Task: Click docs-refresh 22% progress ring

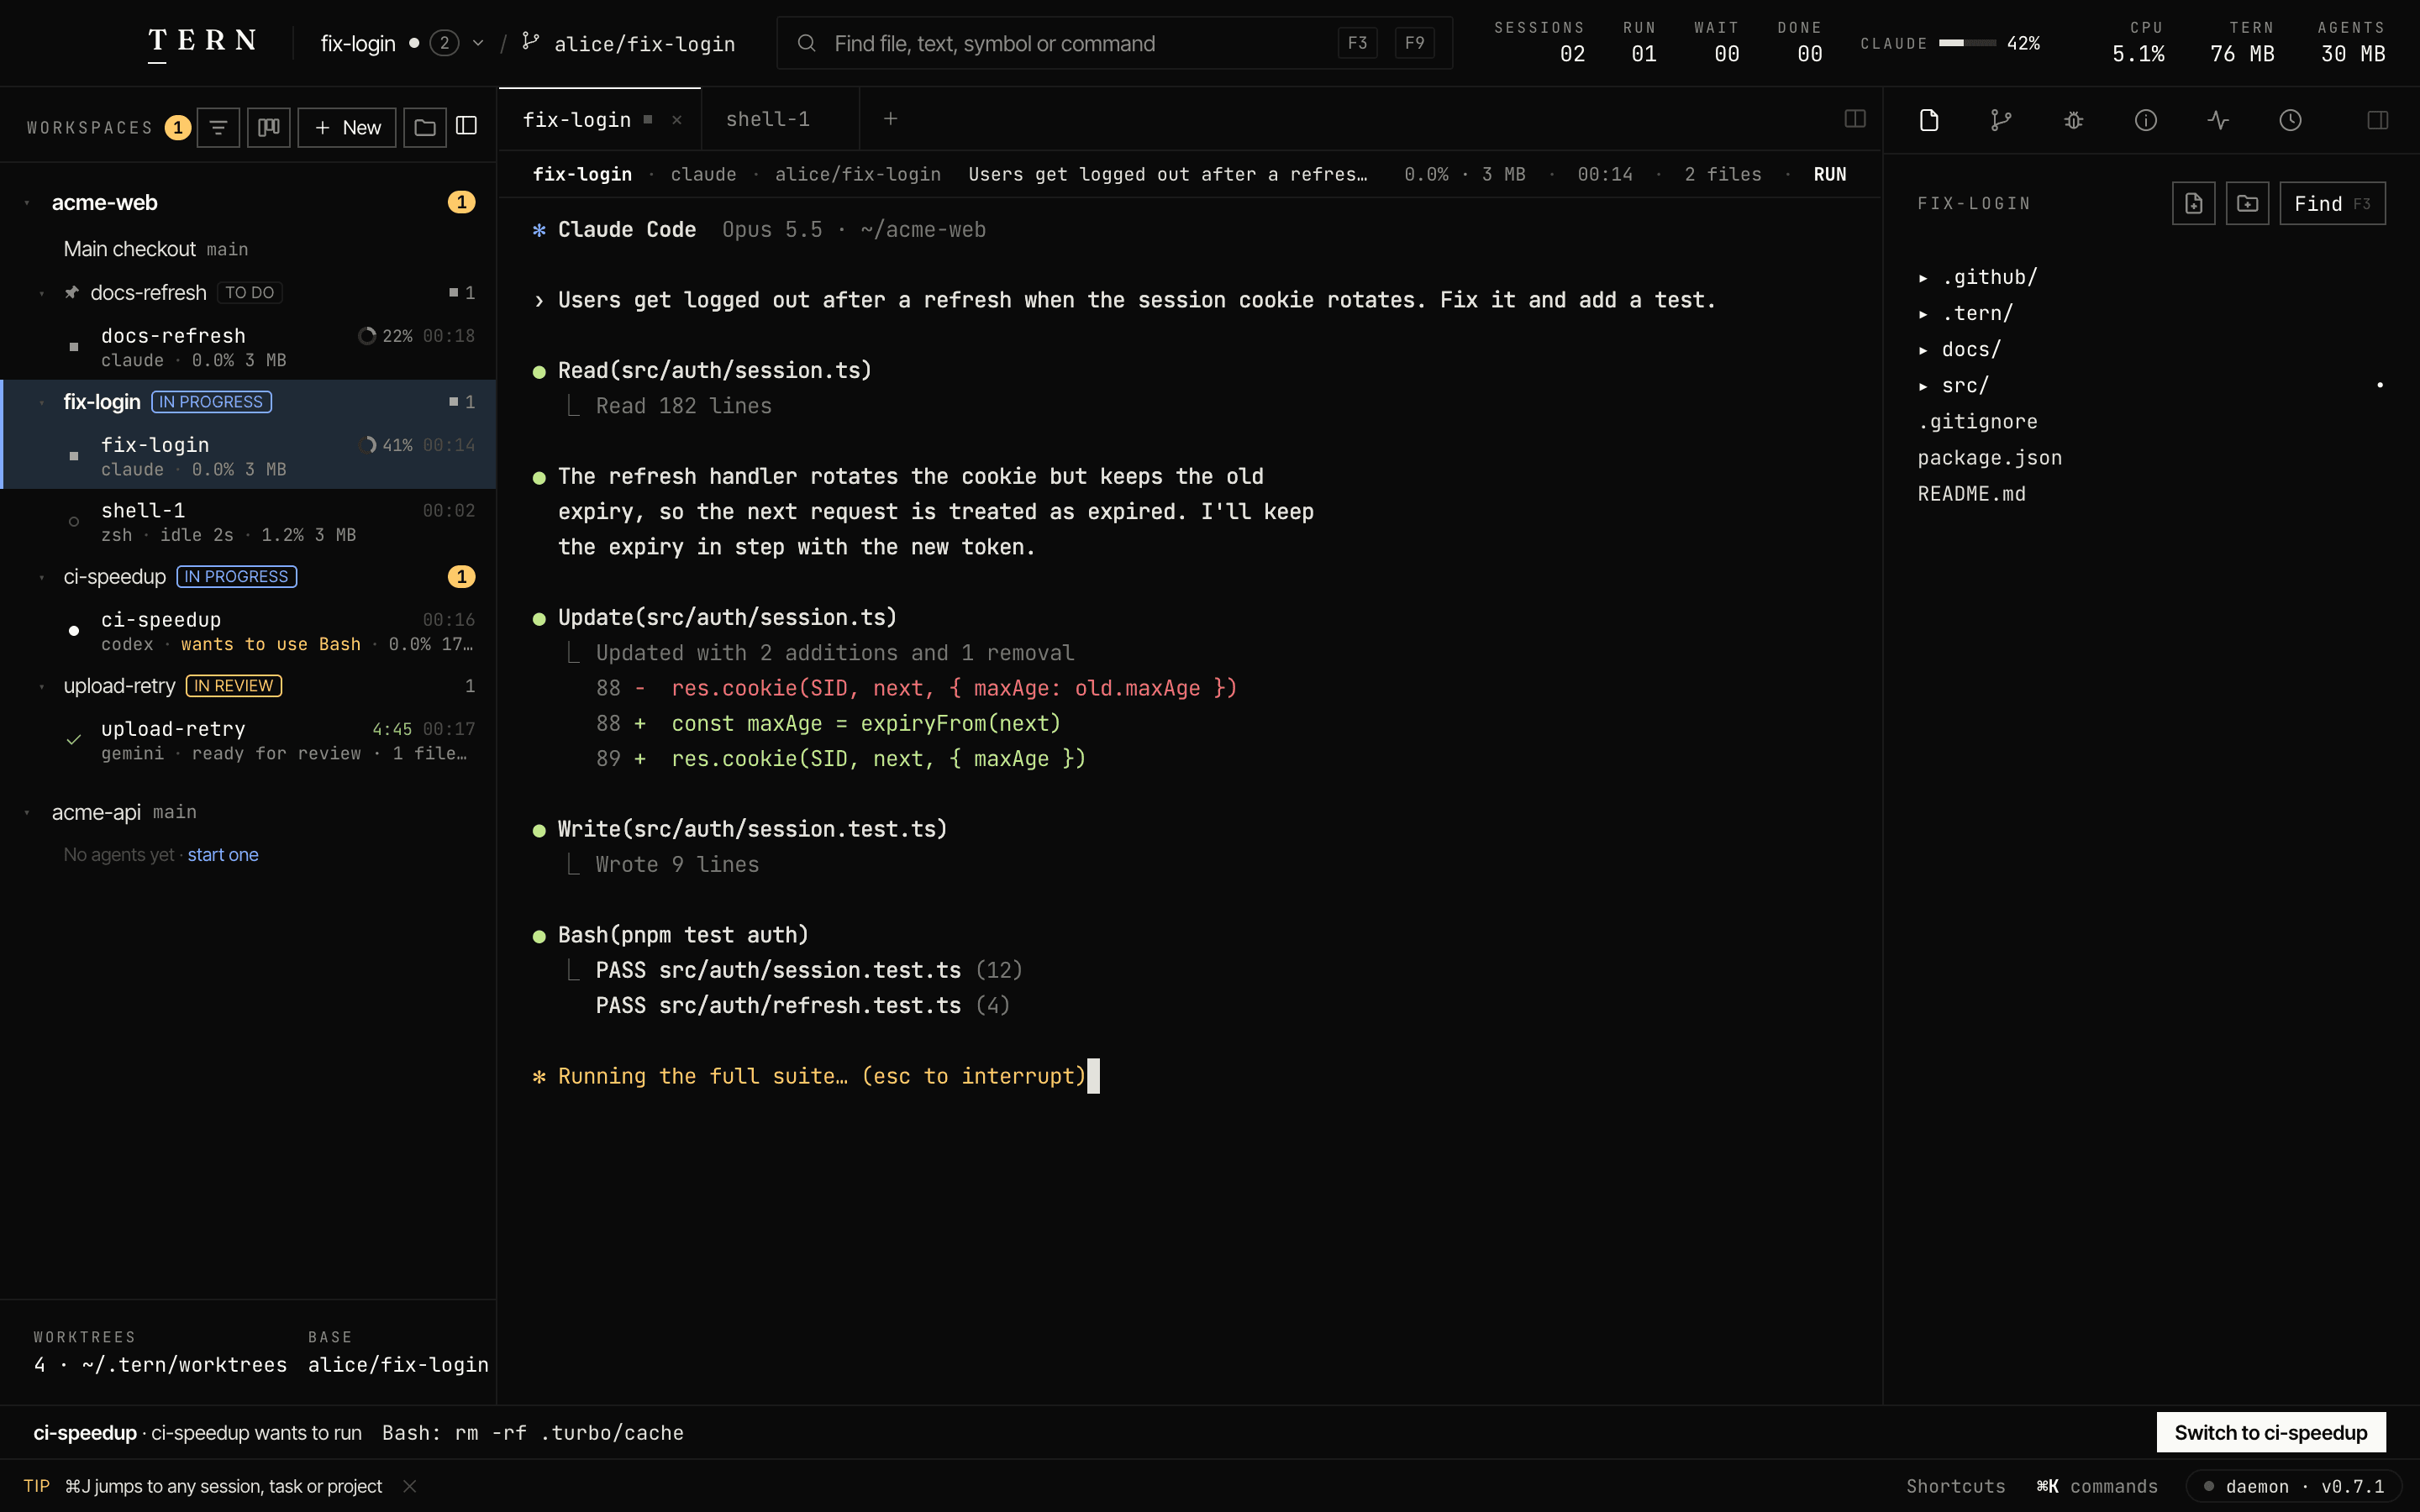Action: click(367, 336)
